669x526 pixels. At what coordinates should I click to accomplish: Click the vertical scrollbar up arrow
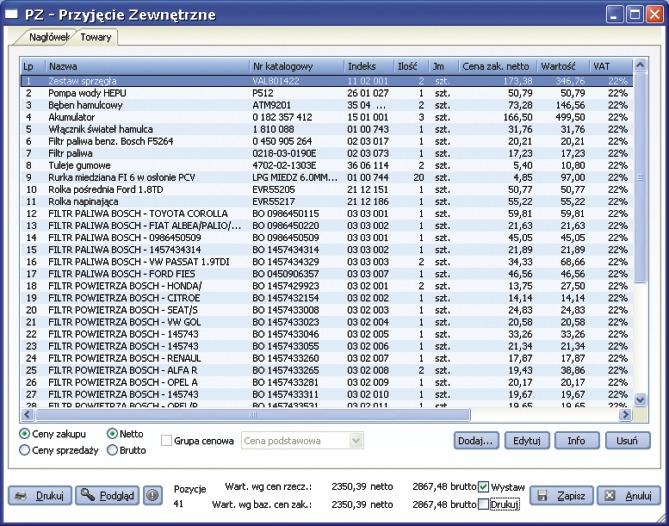tap(640, 65)
